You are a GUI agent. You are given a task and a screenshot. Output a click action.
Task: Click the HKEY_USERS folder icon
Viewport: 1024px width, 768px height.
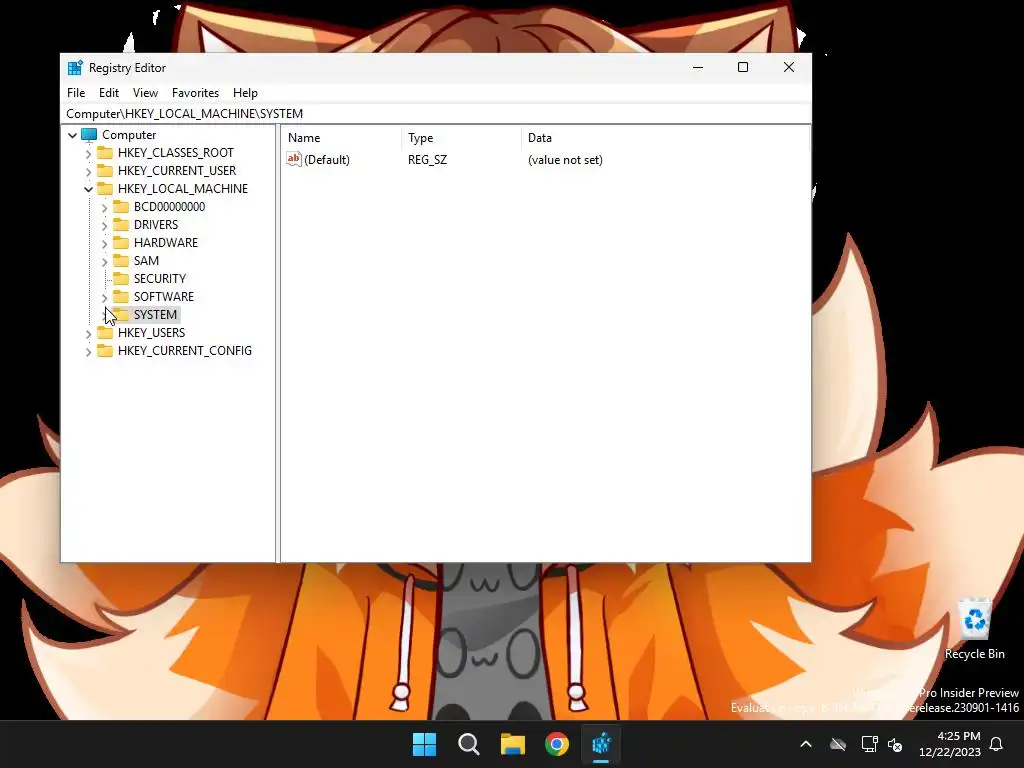coord(104,332)
